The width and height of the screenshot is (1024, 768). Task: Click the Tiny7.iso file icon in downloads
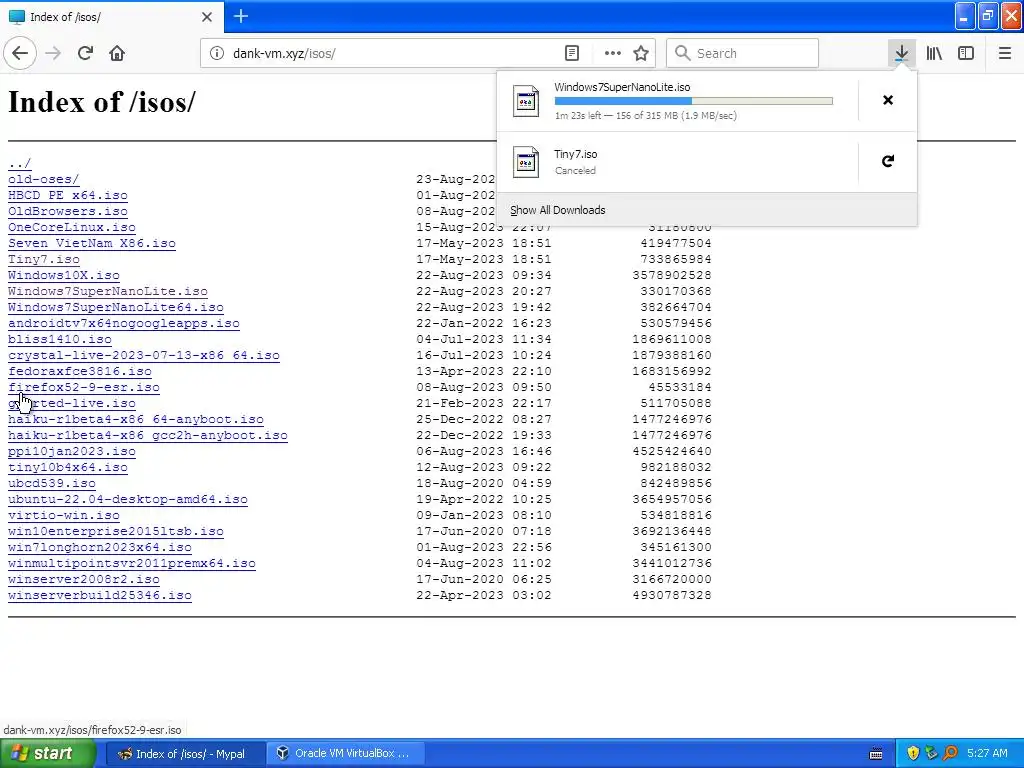(x=526, y=162)
